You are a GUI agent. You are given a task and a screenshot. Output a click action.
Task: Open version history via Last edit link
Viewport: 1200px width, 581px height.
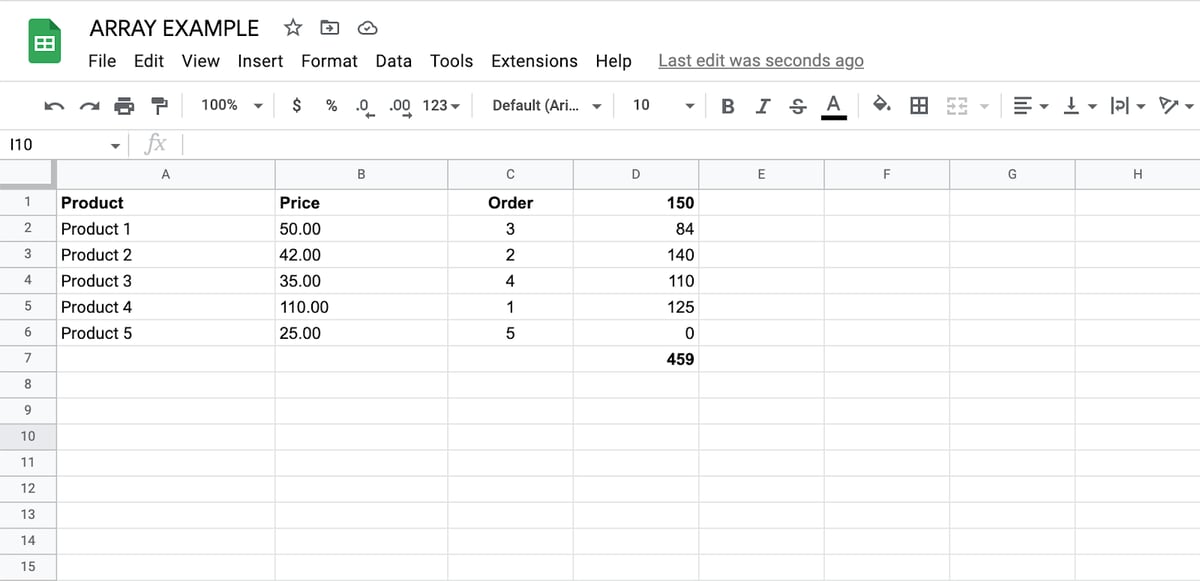tap(761, 61)
